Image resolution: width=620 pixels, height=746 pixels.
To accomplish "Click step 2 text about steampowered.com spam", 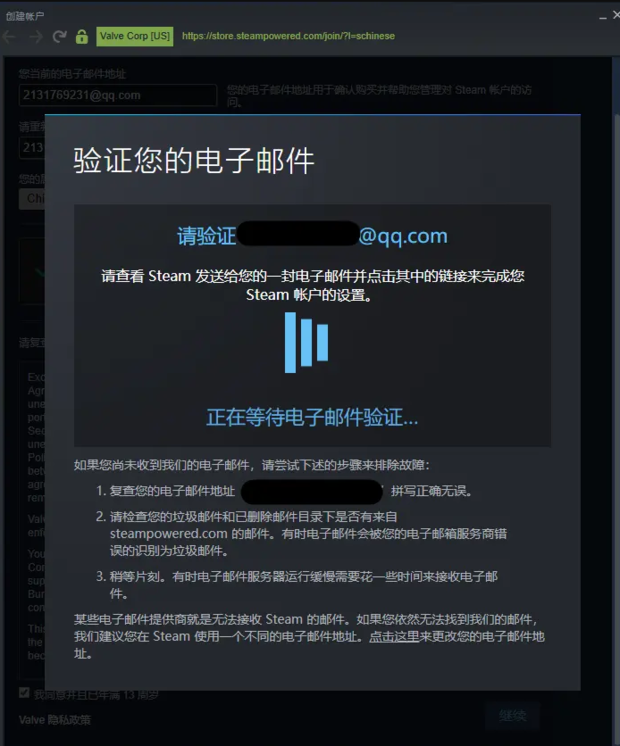I will 308,534.
